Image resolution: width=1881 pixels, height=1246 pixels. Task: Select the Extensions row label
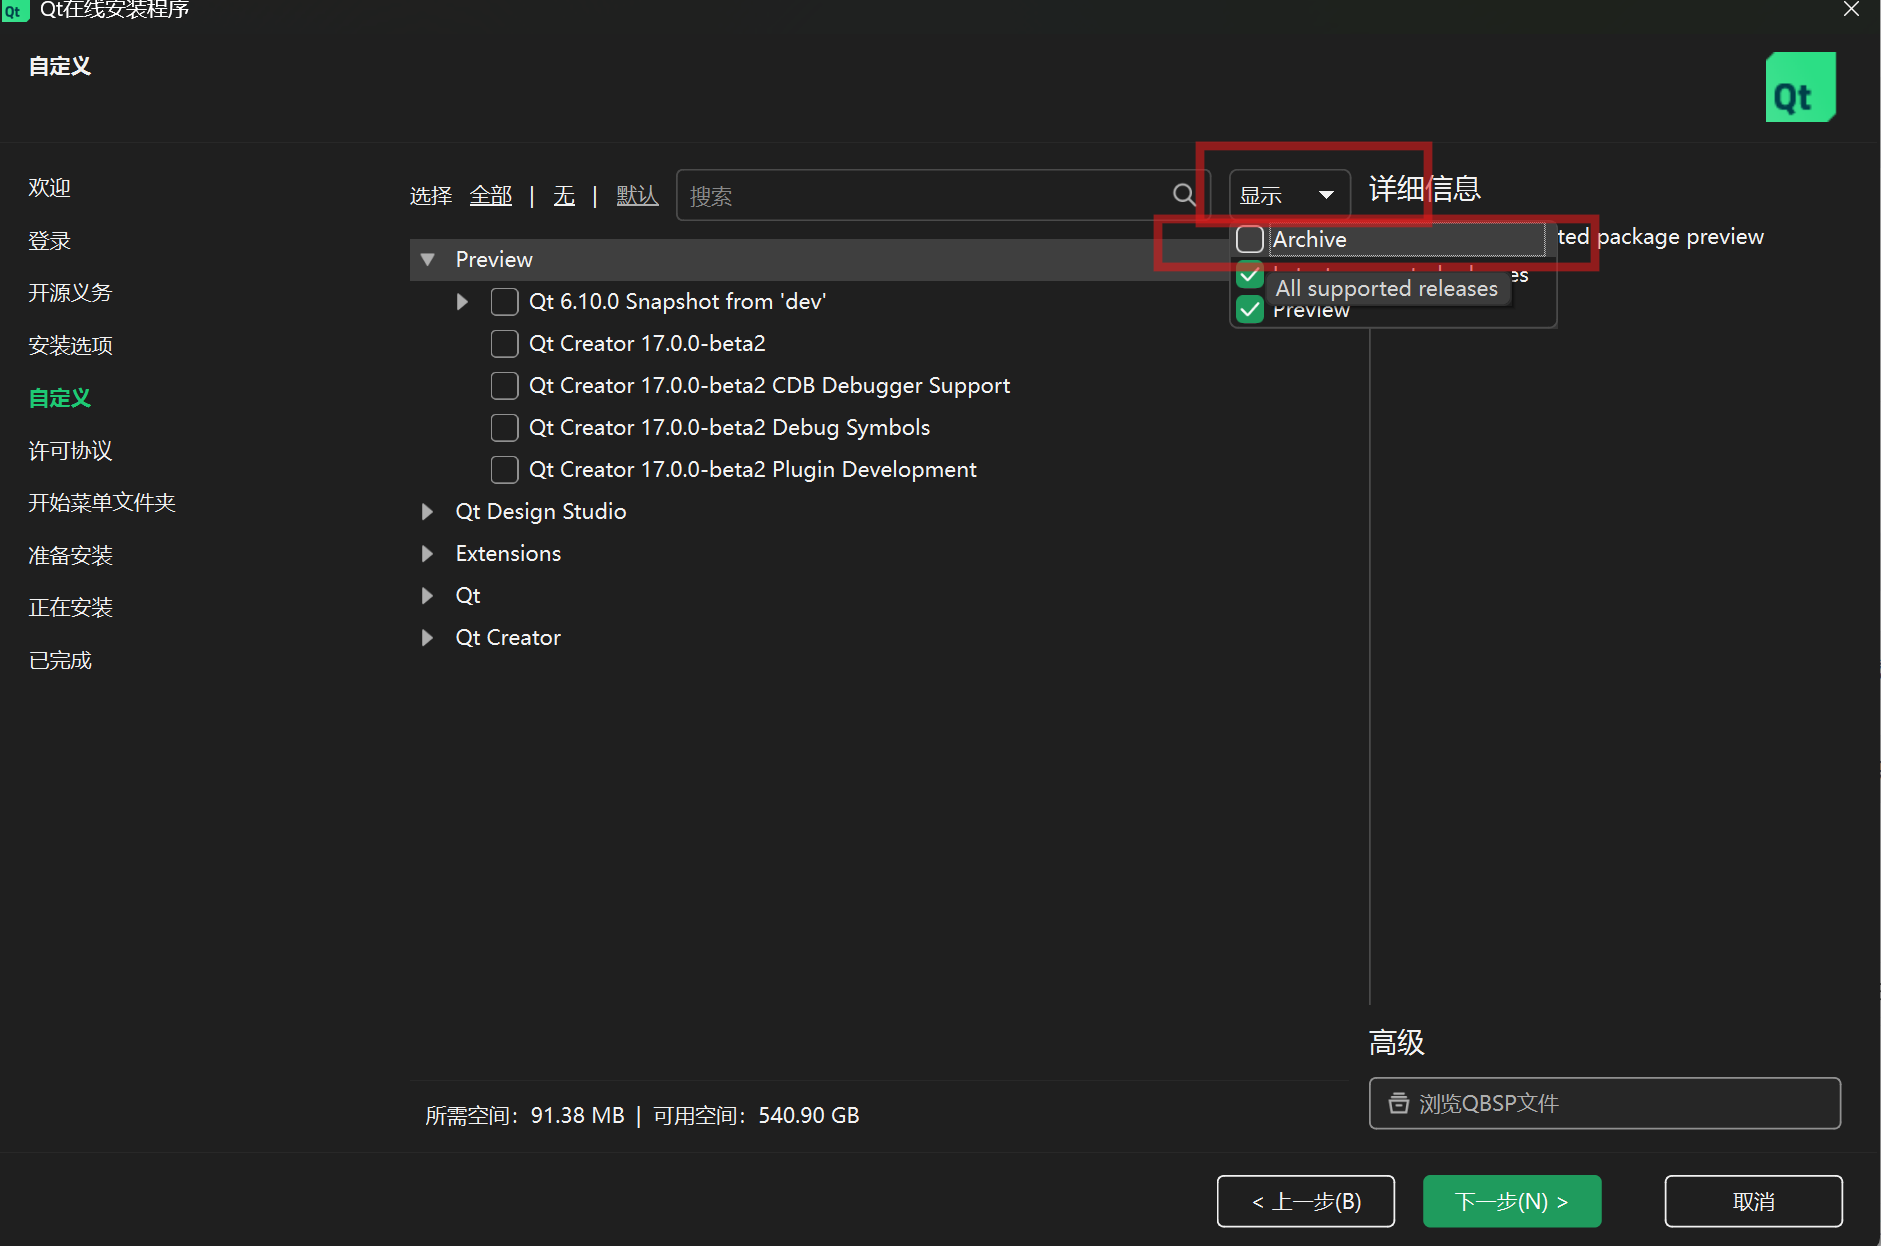tap(508, 553)
